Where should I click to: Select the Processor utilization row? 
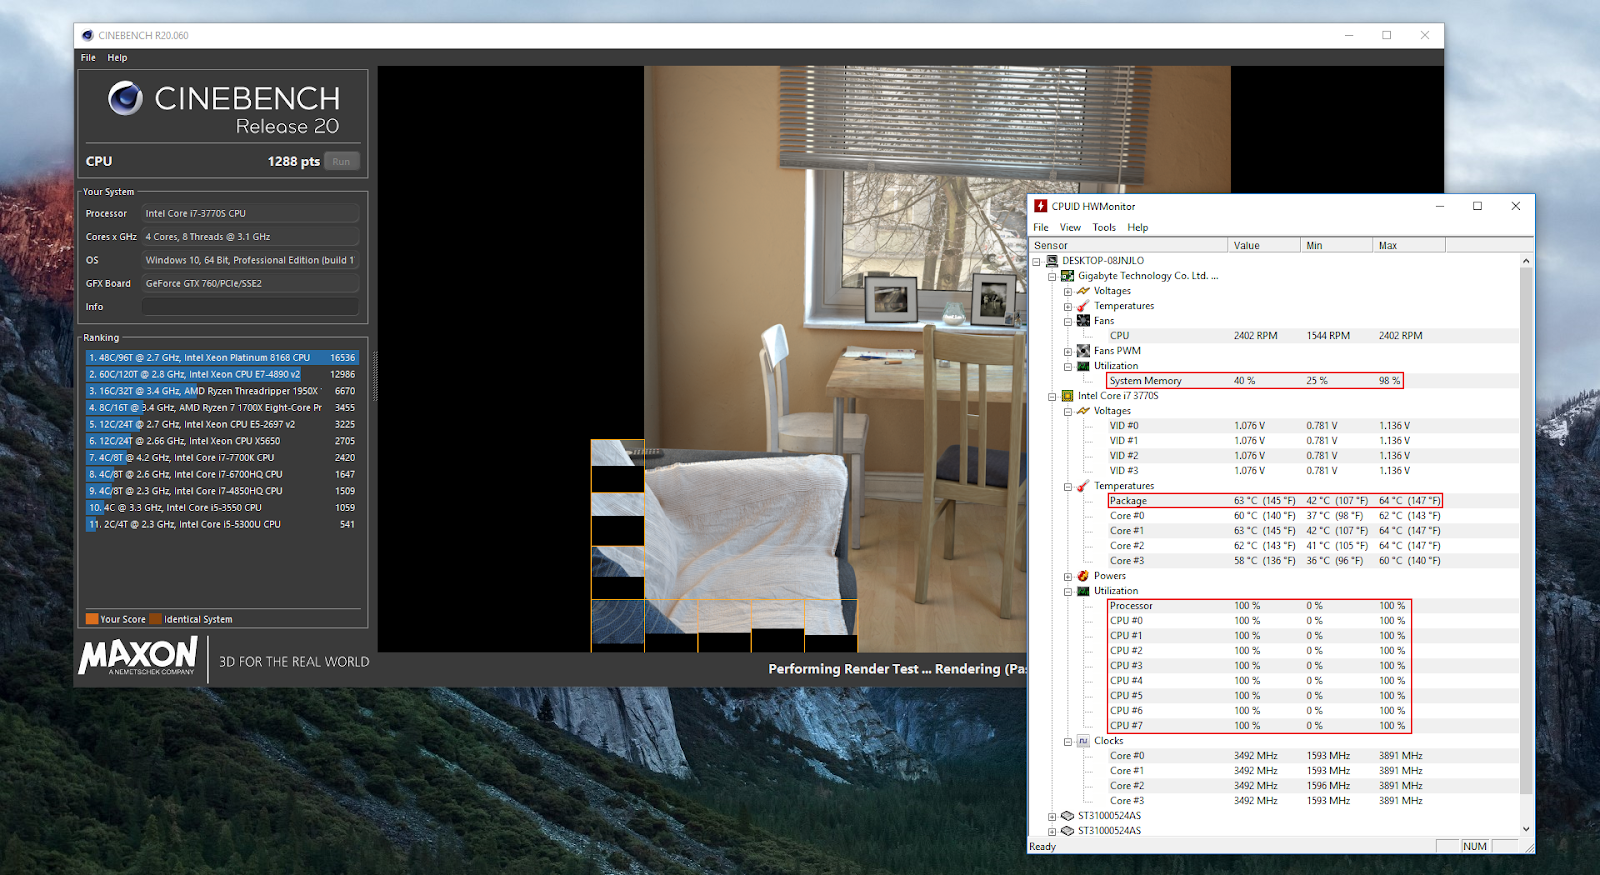coord(1259,606)
